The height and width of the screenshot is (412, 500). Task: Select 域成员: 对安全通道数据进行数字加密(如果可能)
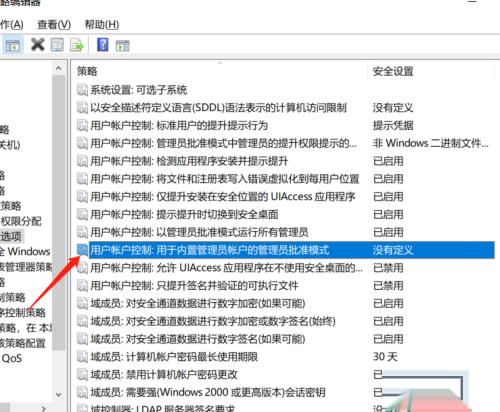pos(198,303)
